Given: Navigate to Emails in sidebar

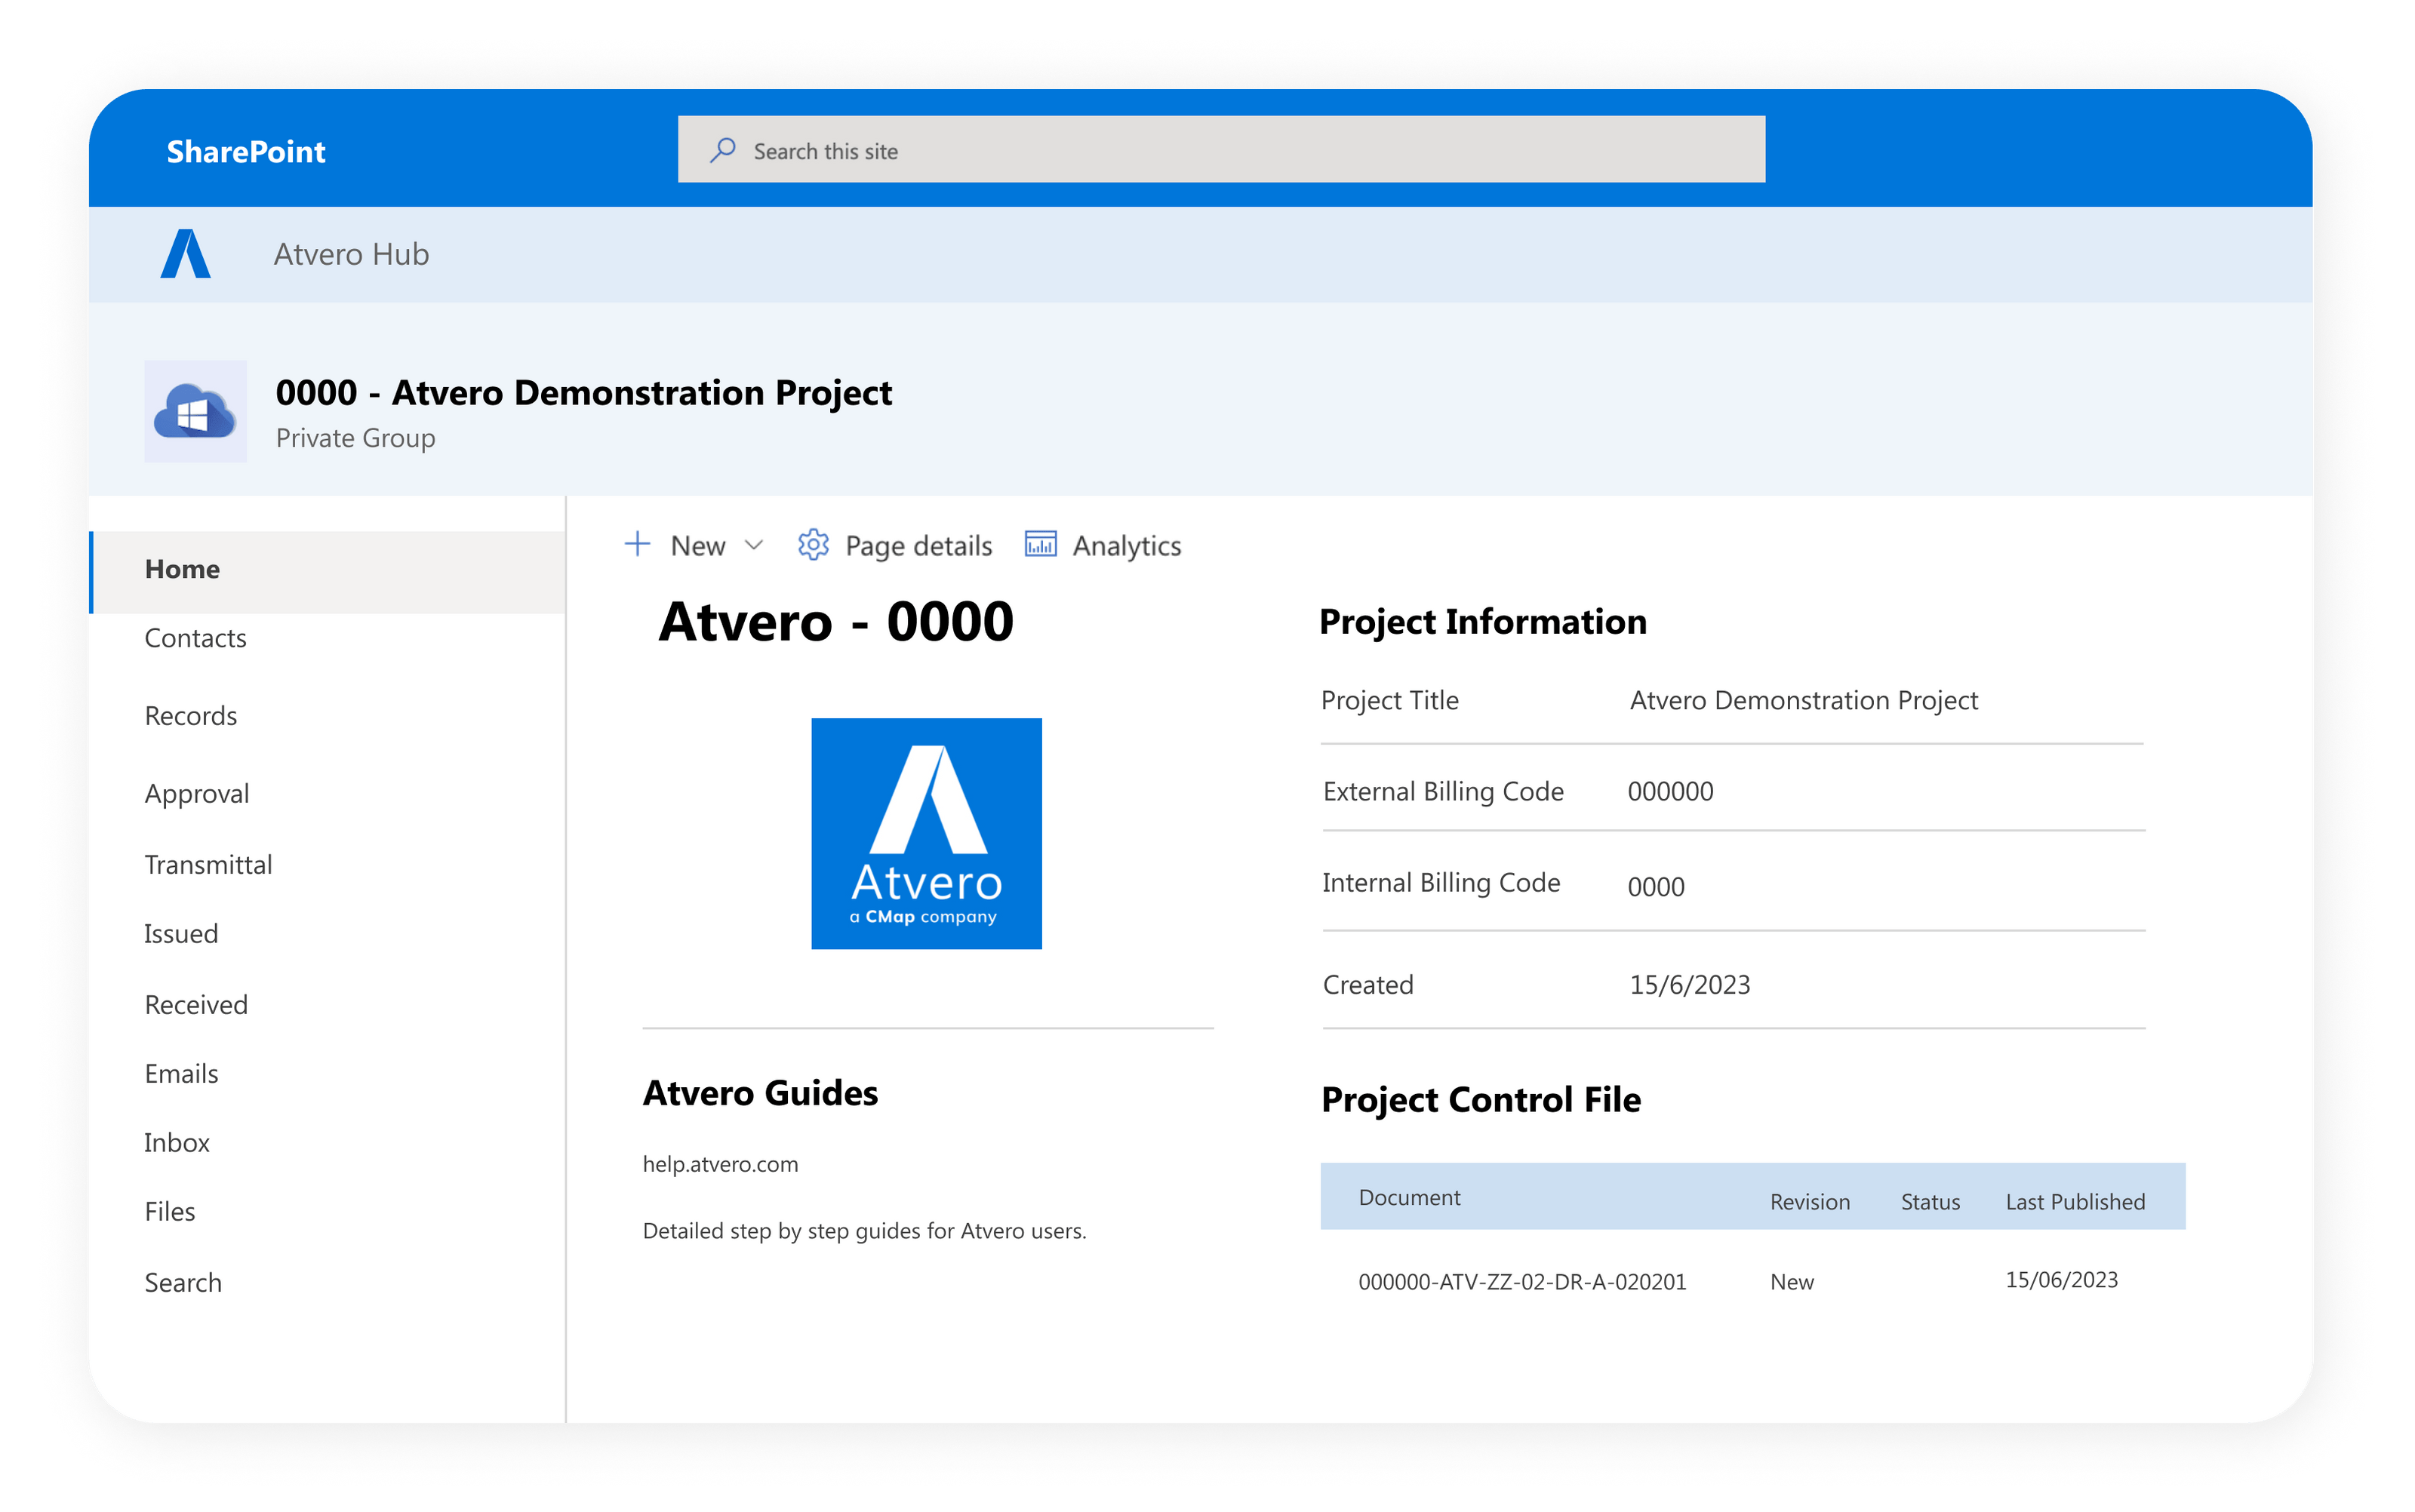Looking at the screenshot, I should click(x=181, y=1073).
